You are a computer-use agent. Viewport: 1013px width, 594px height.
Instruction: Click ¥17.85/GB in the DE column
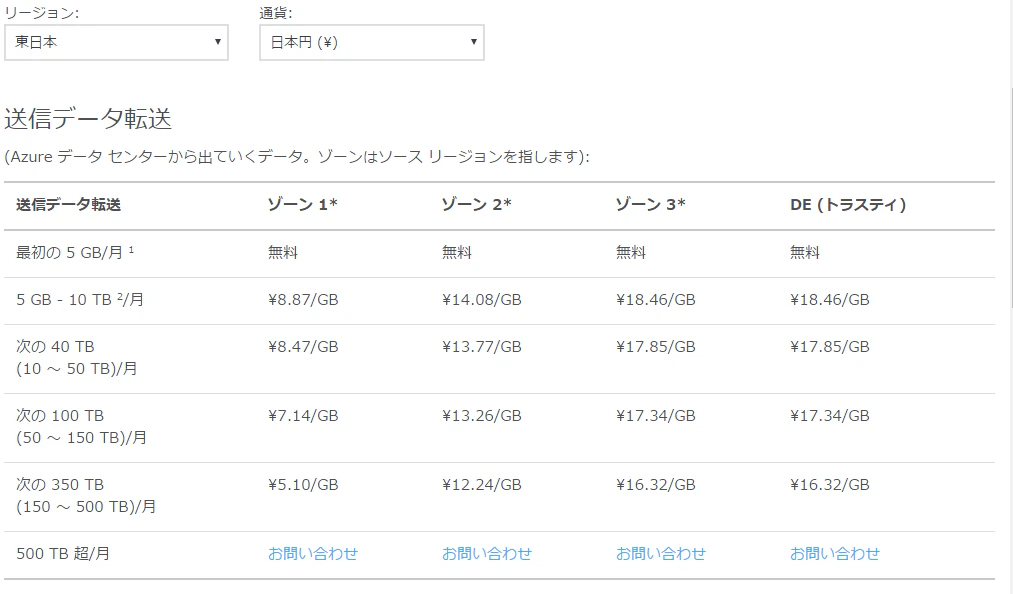click(x=830, y=347)
